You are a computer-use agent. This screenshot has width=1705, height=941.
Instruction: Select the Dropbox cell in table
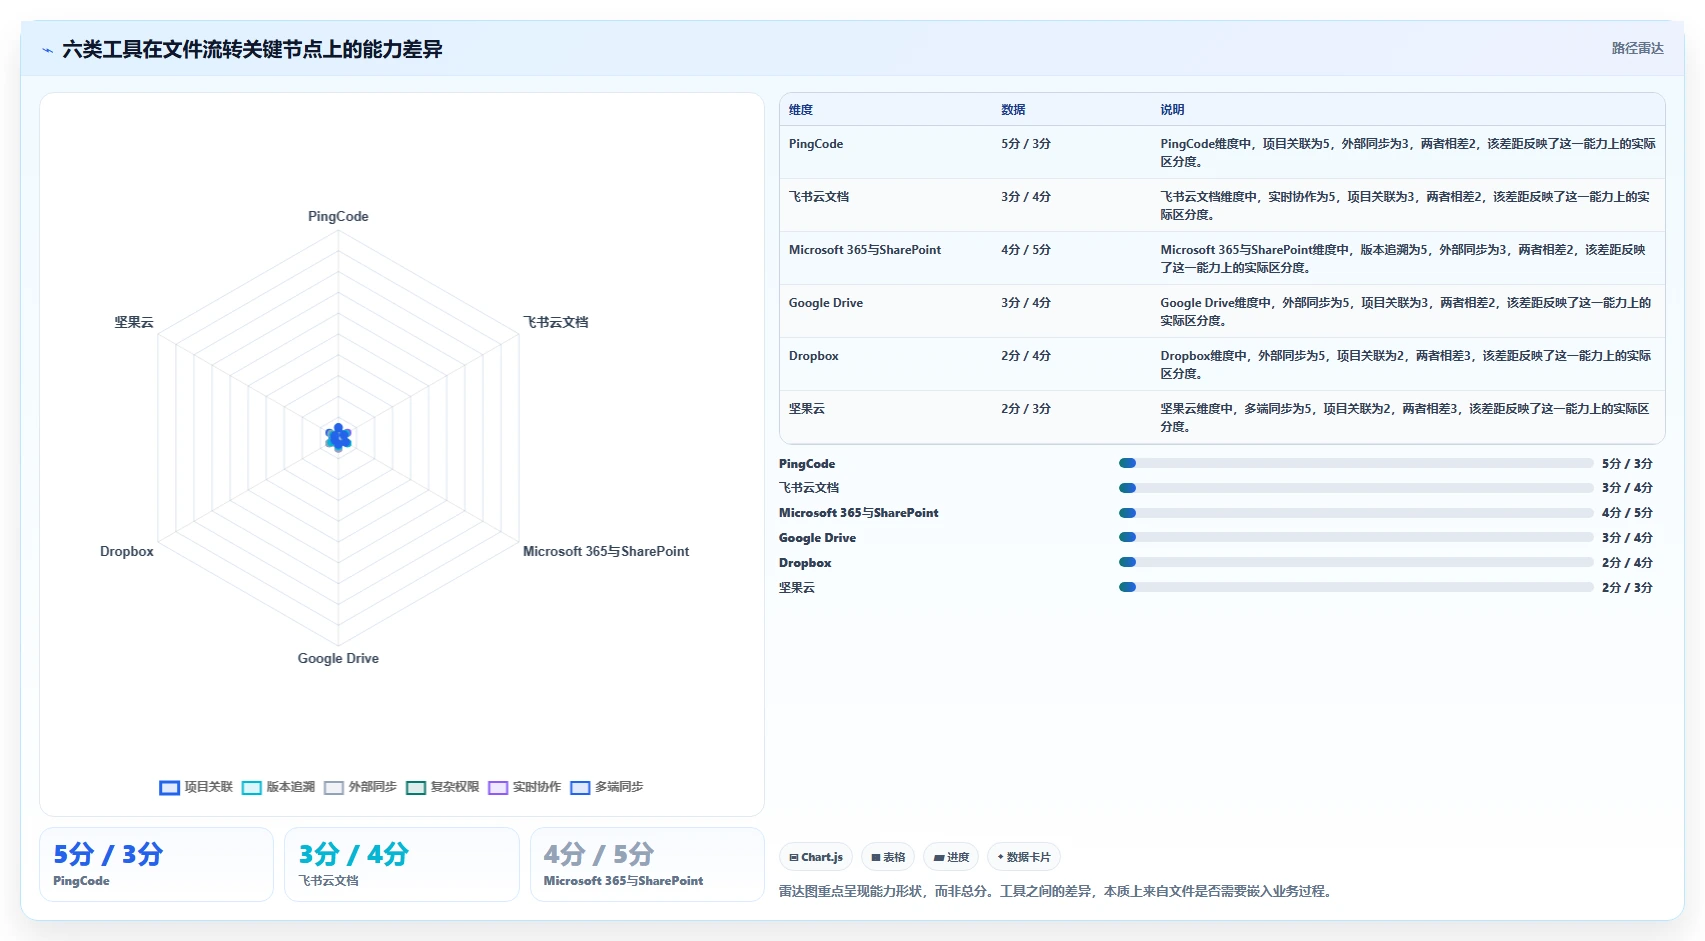coord(814,356)
